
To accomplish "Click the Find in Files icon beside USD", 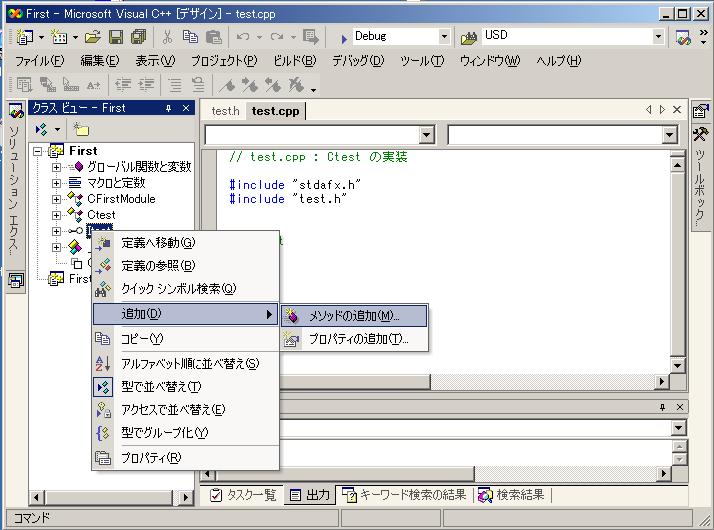I will pos(469,37).
